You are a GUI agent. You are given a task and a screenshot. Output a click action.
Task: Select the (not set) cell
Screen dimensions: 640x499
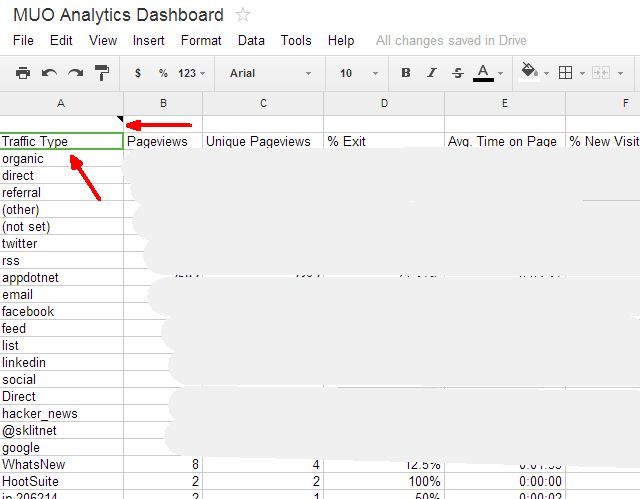(x=61, y=226)
